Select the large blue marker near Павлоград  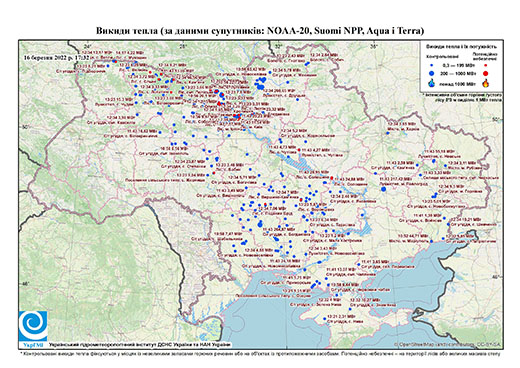[383, 189]
